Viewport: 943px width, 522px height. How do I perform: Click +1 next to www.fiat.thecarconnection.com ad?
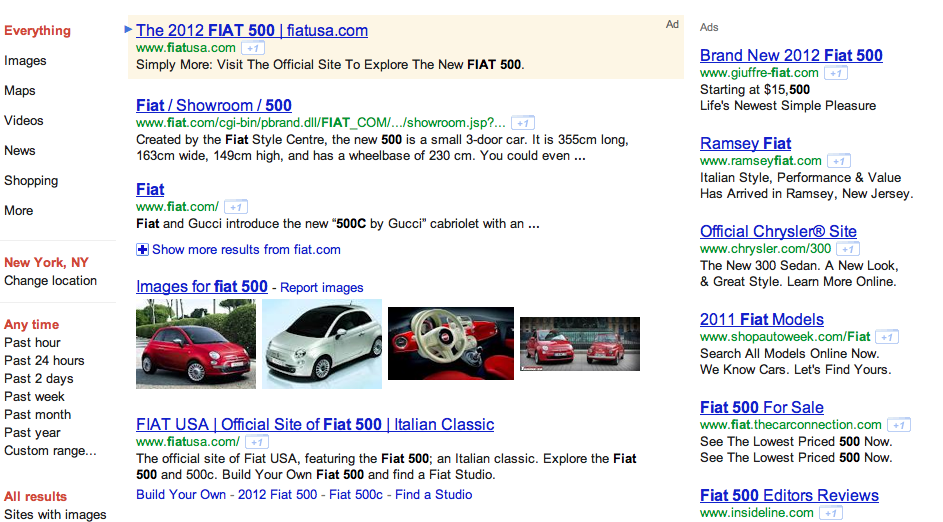pos(899,425)
